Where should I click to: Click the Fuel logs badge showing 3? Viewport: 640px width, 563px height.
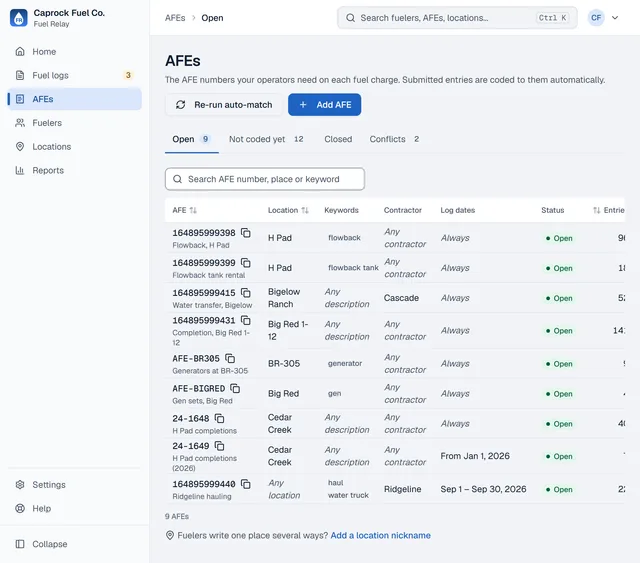[128, 75]
